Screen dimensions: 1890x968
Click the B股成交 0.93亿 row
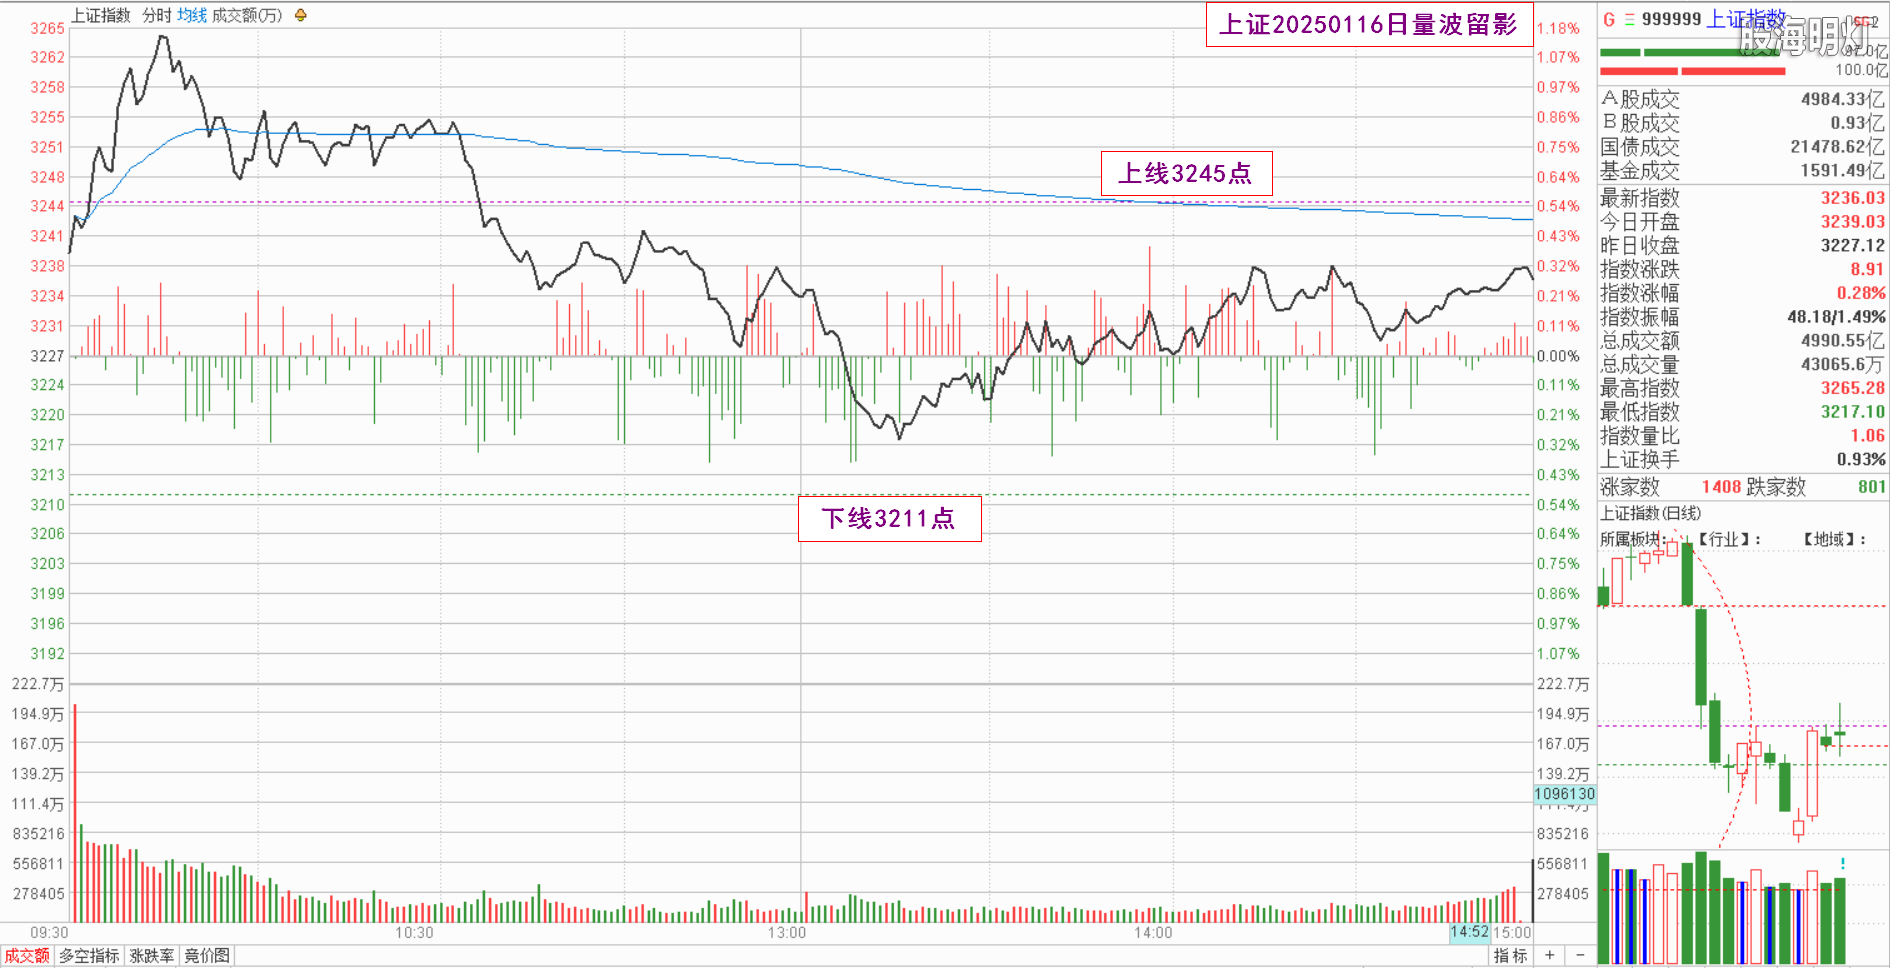[x=1743, y=123]
